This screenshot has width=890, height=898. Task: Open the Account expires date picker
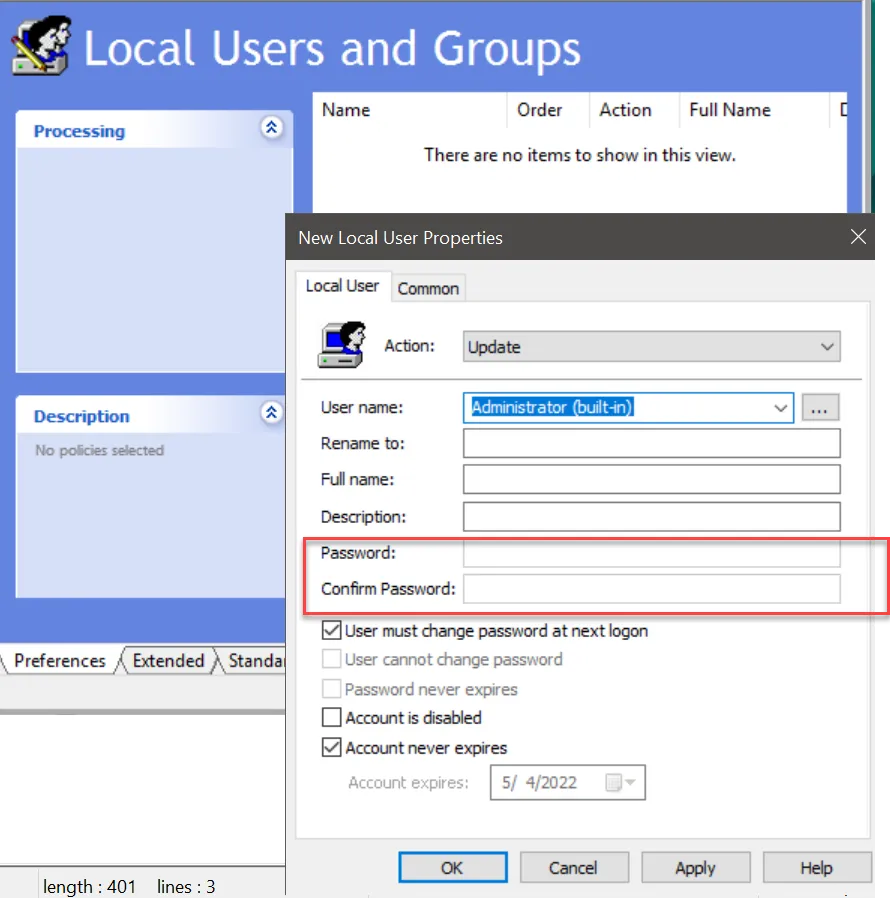[626, 782]
